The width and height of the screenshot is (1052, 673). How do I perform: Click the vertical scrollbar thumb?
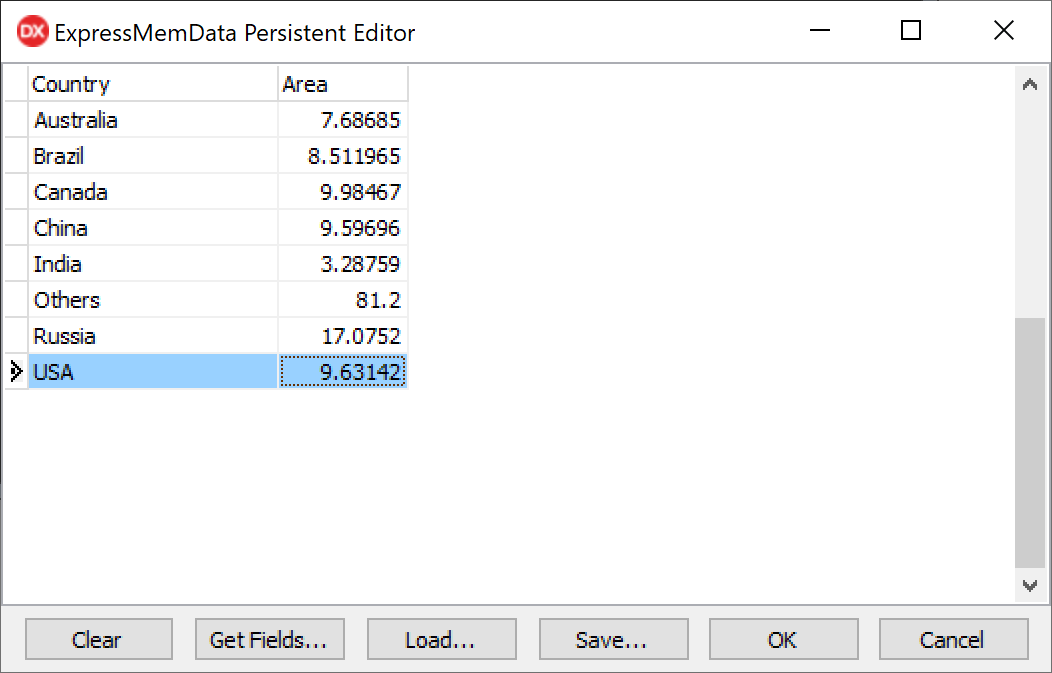1029,442
